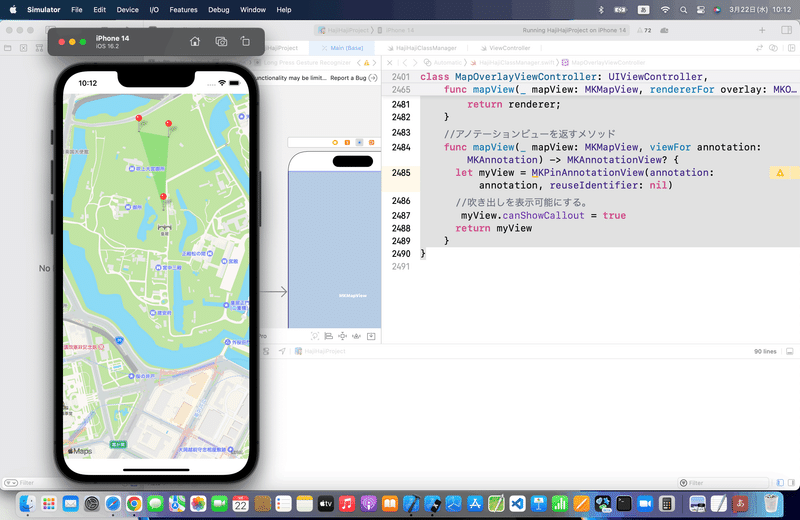
Task: Toggle the Xcode inspector panel
Action: tap(786, 30)
